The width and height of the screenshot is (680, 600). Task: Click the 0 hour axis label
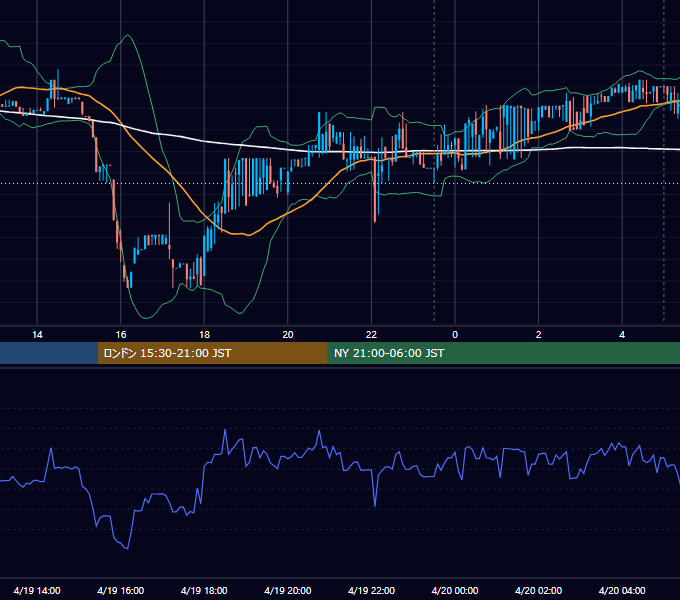[x=455, y=335]
